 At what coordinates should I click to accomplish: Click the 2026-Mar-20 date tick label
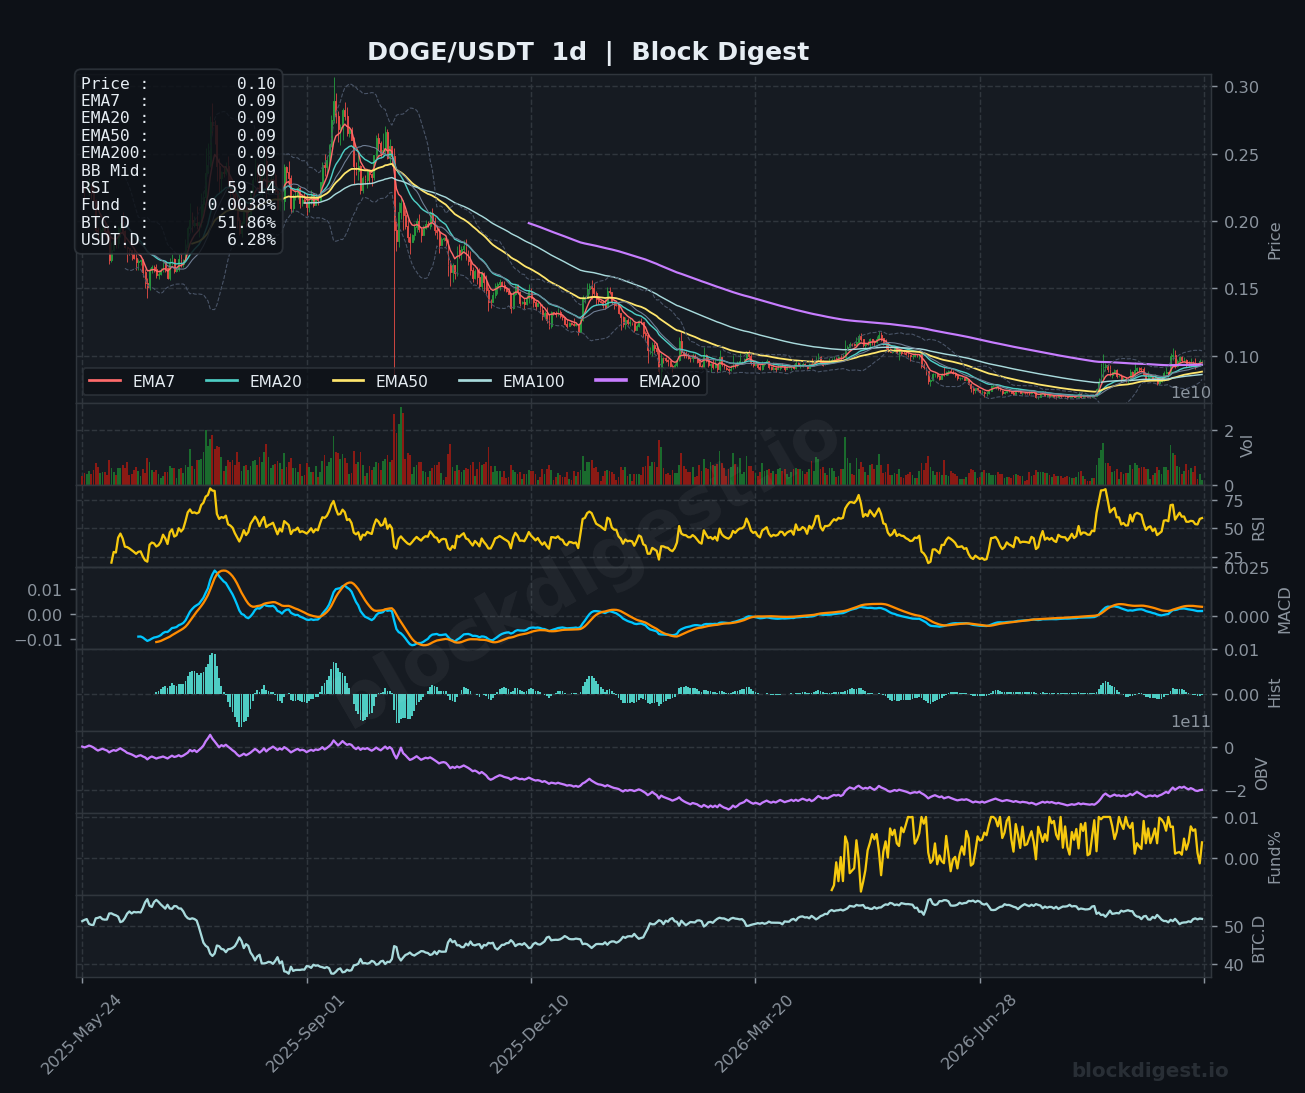tap(755, 1034)
